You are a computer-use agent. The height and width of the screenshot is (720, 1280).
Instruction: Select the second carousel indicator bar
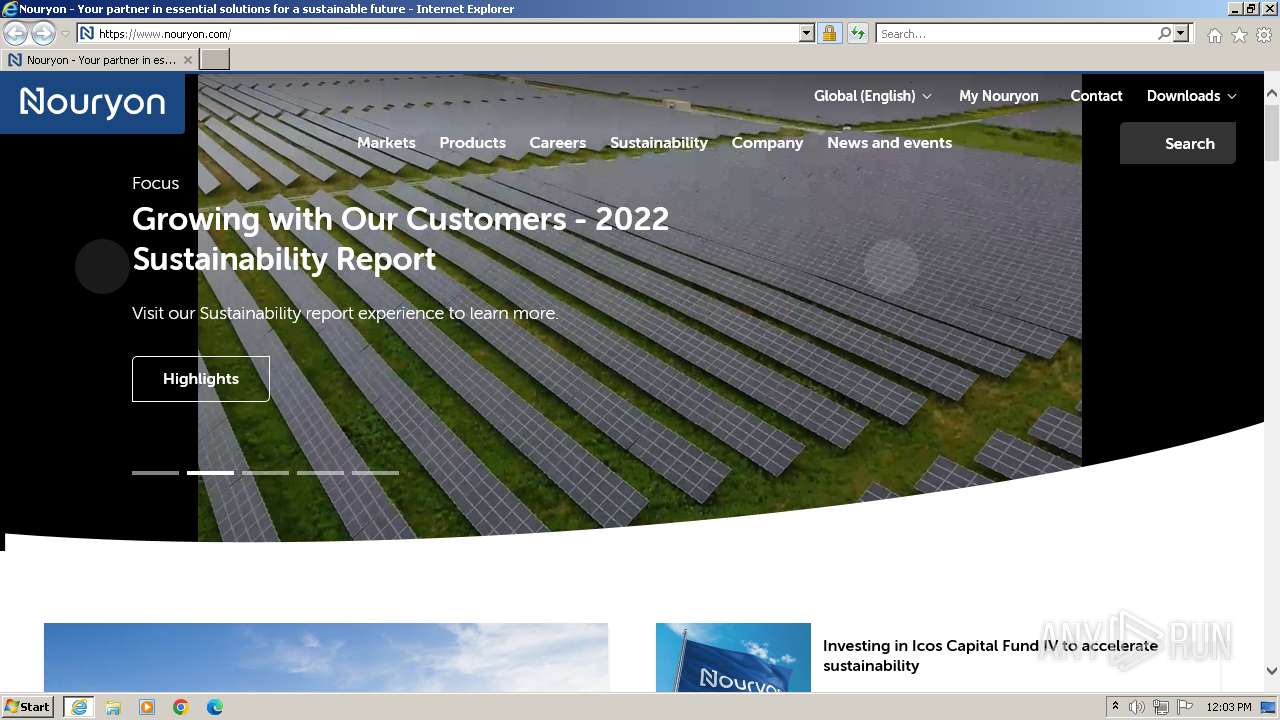point(210,473)
